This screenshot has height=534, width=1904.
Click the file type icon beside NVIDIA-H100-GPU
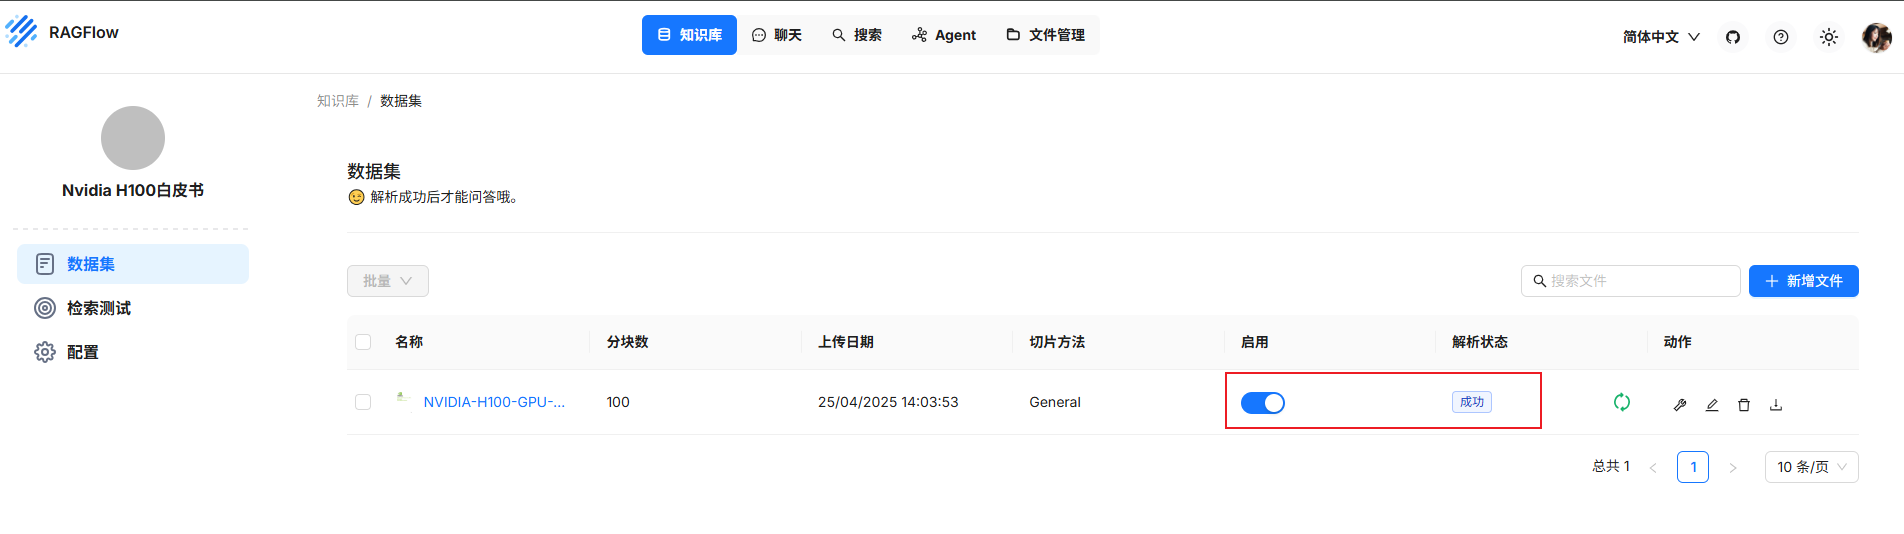coord(404,400)
